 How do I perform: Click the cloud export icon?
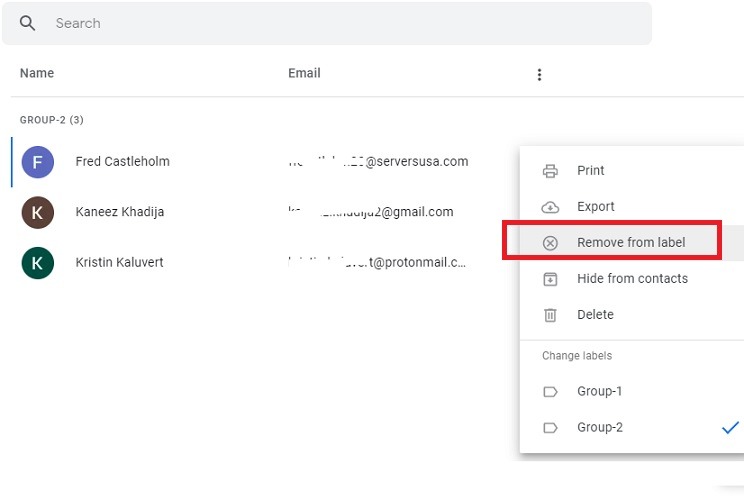click(550, 207)
